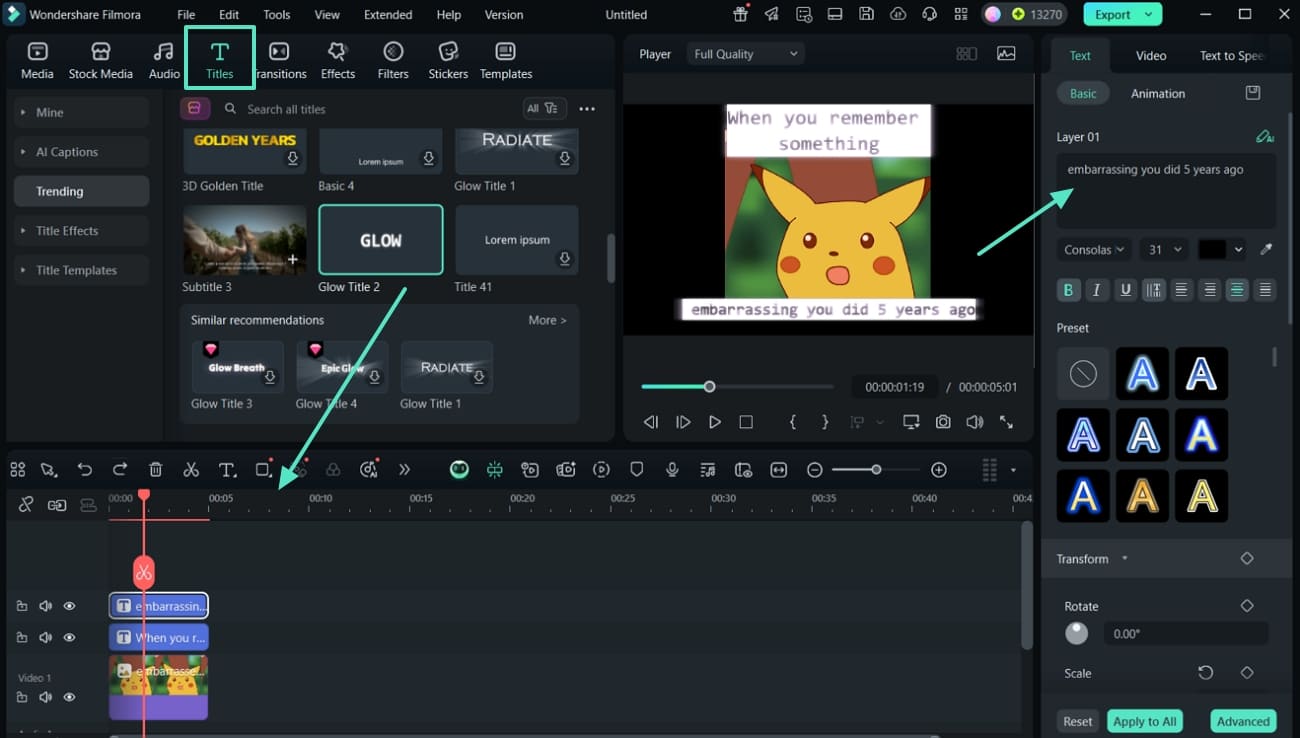This screenshot has width=1300, height=738.
Task: Switch to the Animation sub-tab
Action: tap(1158, 93)
